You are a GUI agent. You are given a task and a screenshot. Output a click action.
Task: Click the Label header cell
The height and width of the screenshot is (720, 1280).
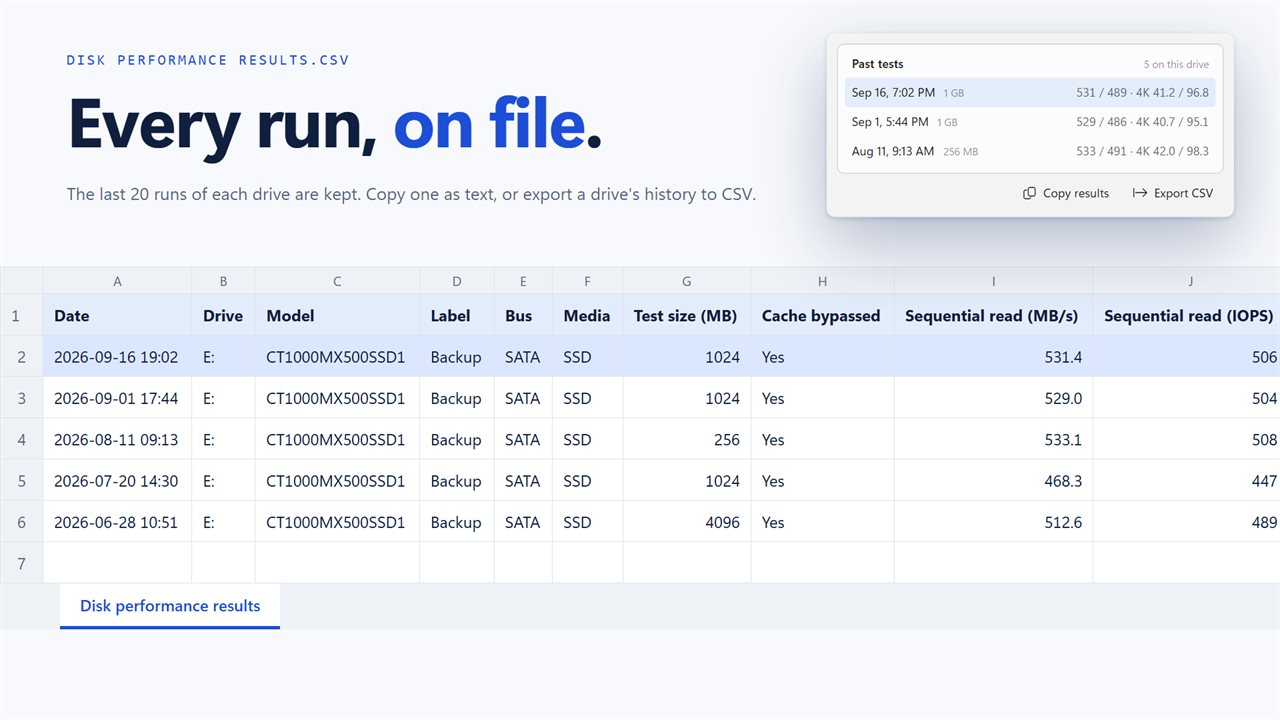click(457, 315)
